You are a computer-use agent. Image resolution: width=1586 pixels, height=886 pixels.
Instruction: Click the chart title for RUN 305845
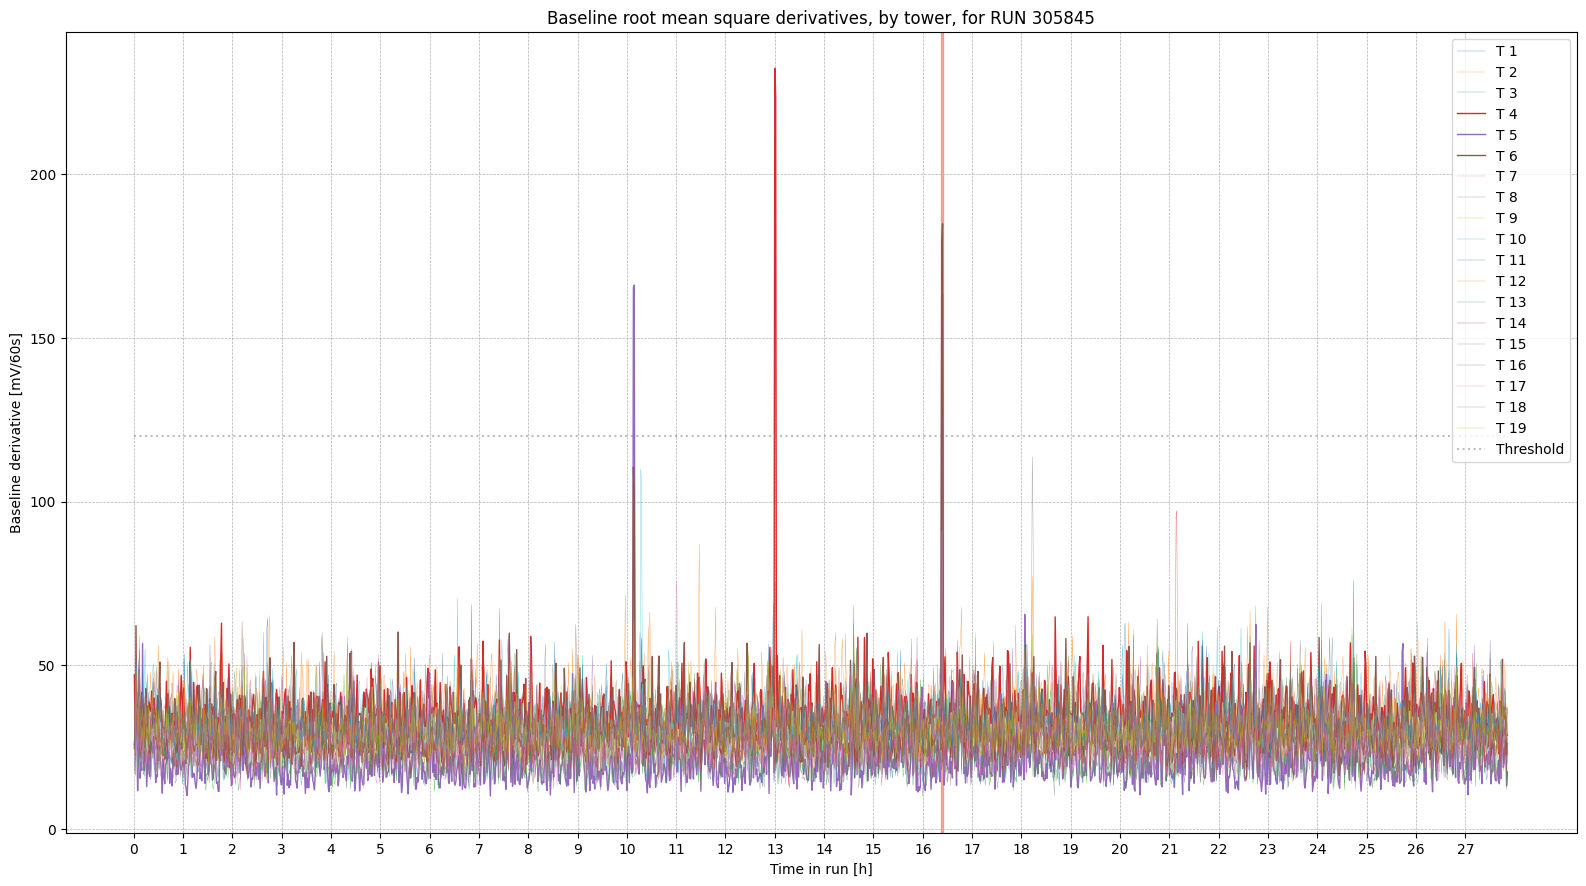(x=820, y=18)
